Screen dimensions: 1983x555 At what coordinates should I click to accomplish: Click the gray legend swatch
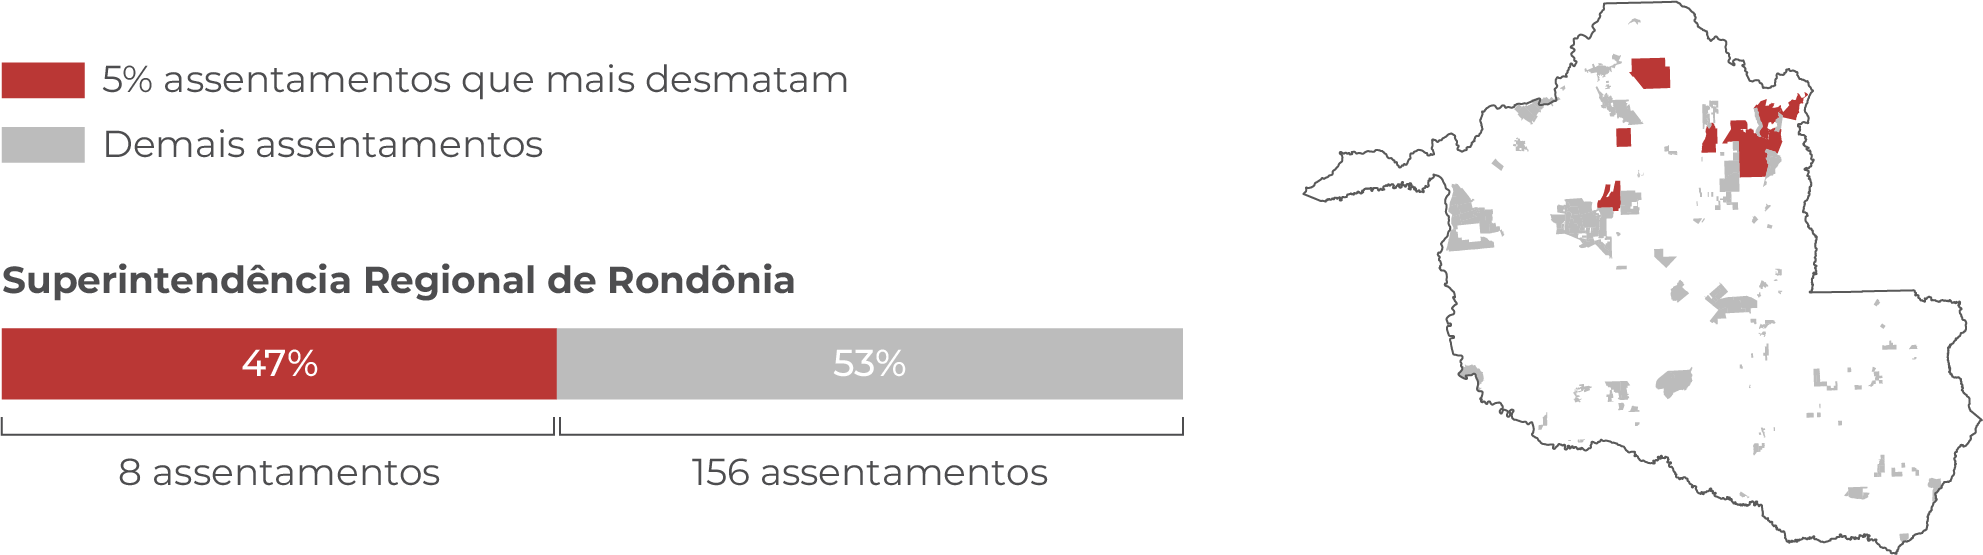coord(43,145)
